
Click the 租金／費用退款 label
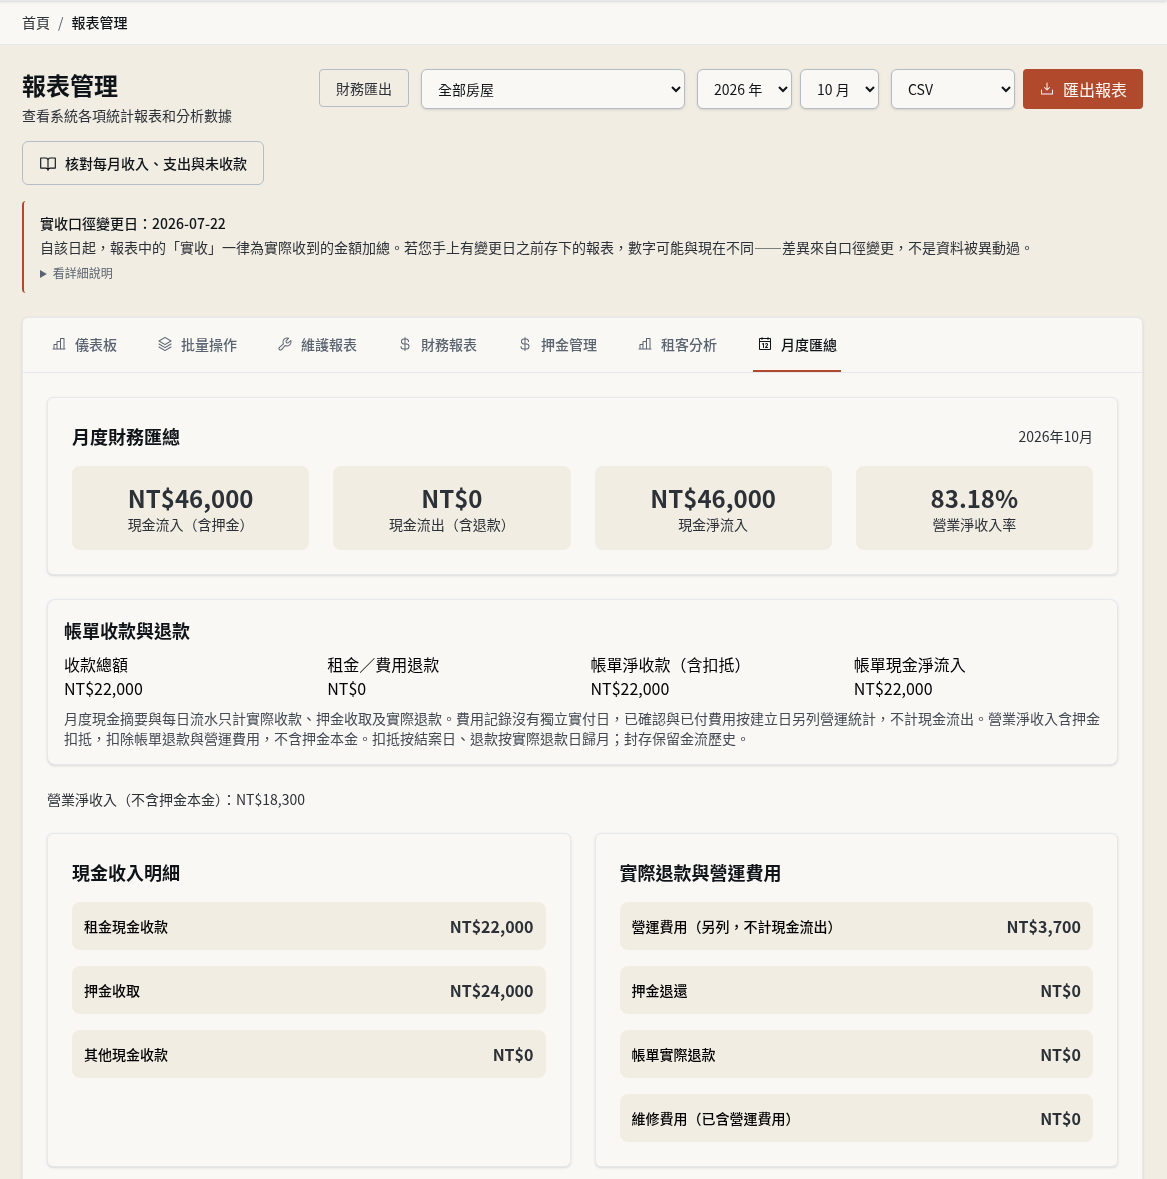383,665
